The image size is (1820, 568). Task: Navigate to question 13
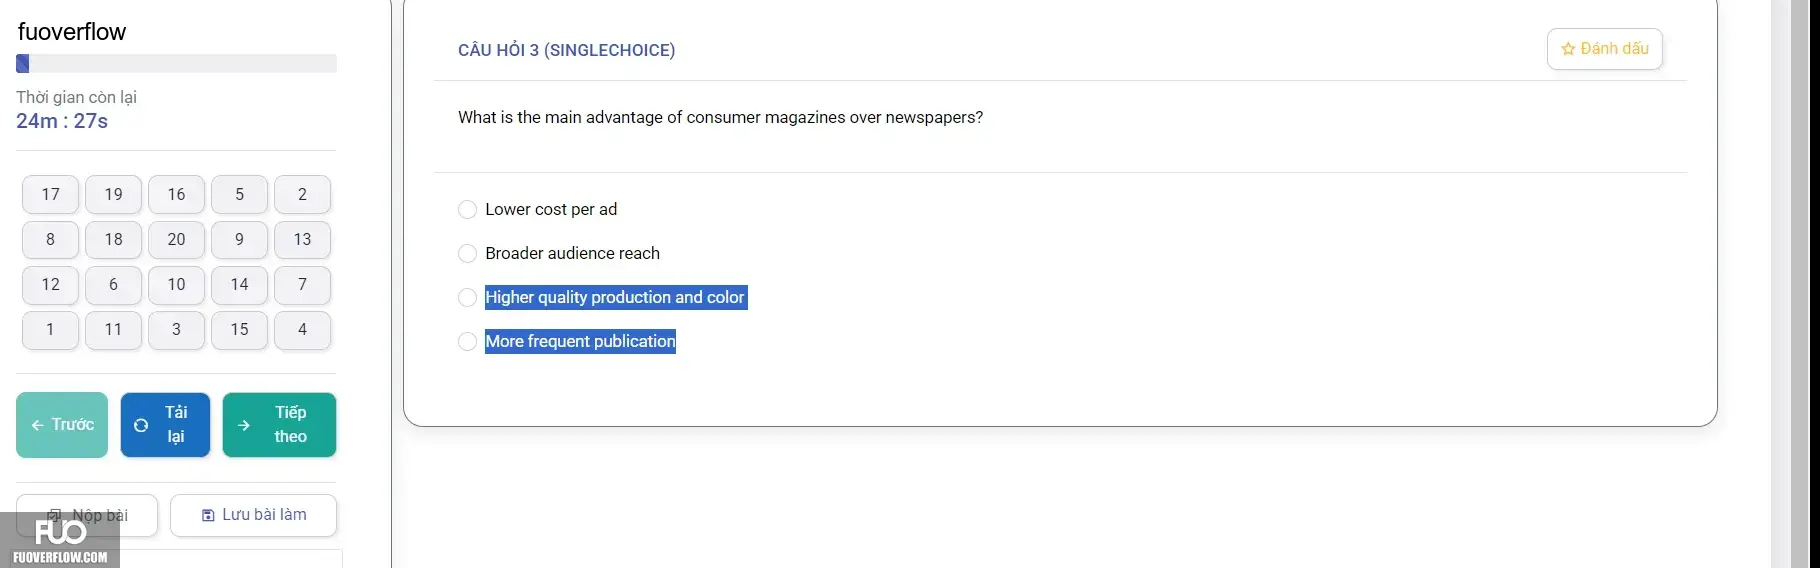tap(302, 239)
